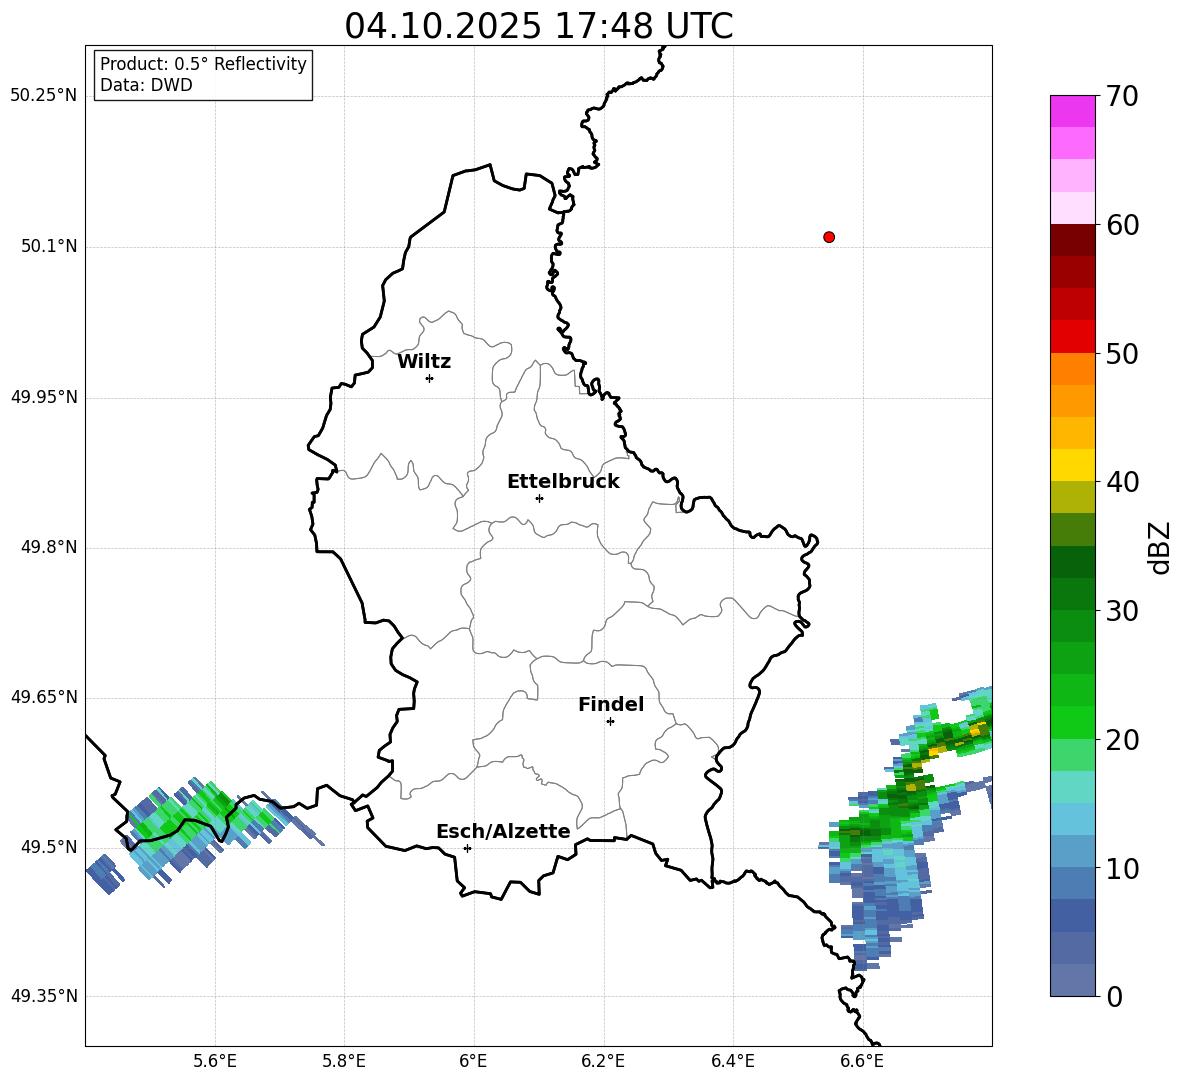Click the colorbar tick label 20
The width and height of the screenshot is (1184, 1081).
(x=1122, y=740)
